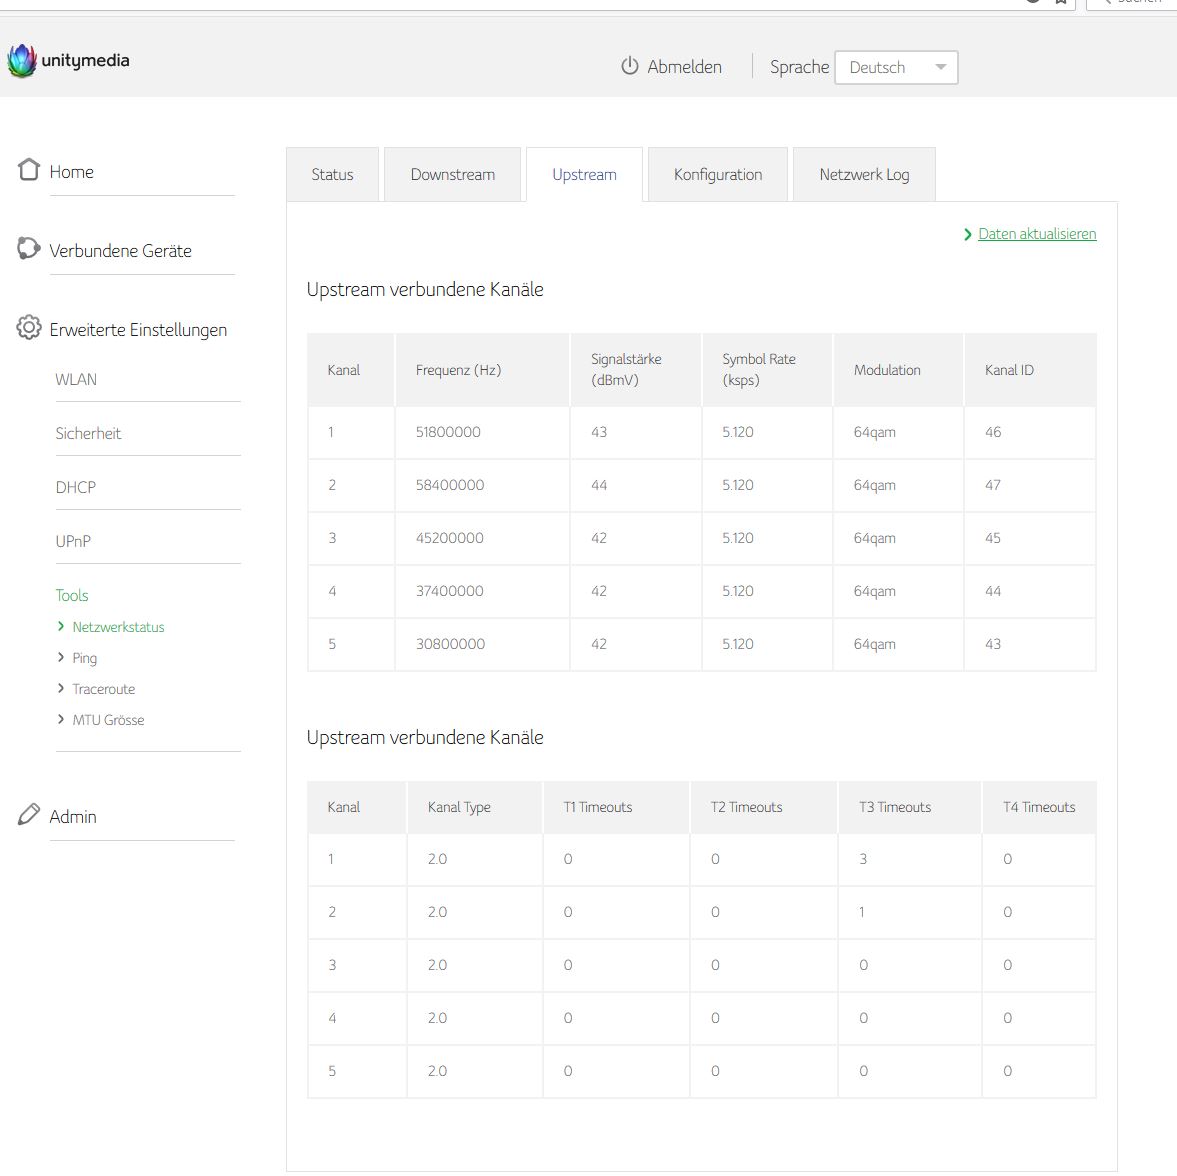Image resolution: width=1177 pixels, height=1176 pixels.
Task: Click T3 Timeouts value 1 for channel 2
Action: click(862, 913)
